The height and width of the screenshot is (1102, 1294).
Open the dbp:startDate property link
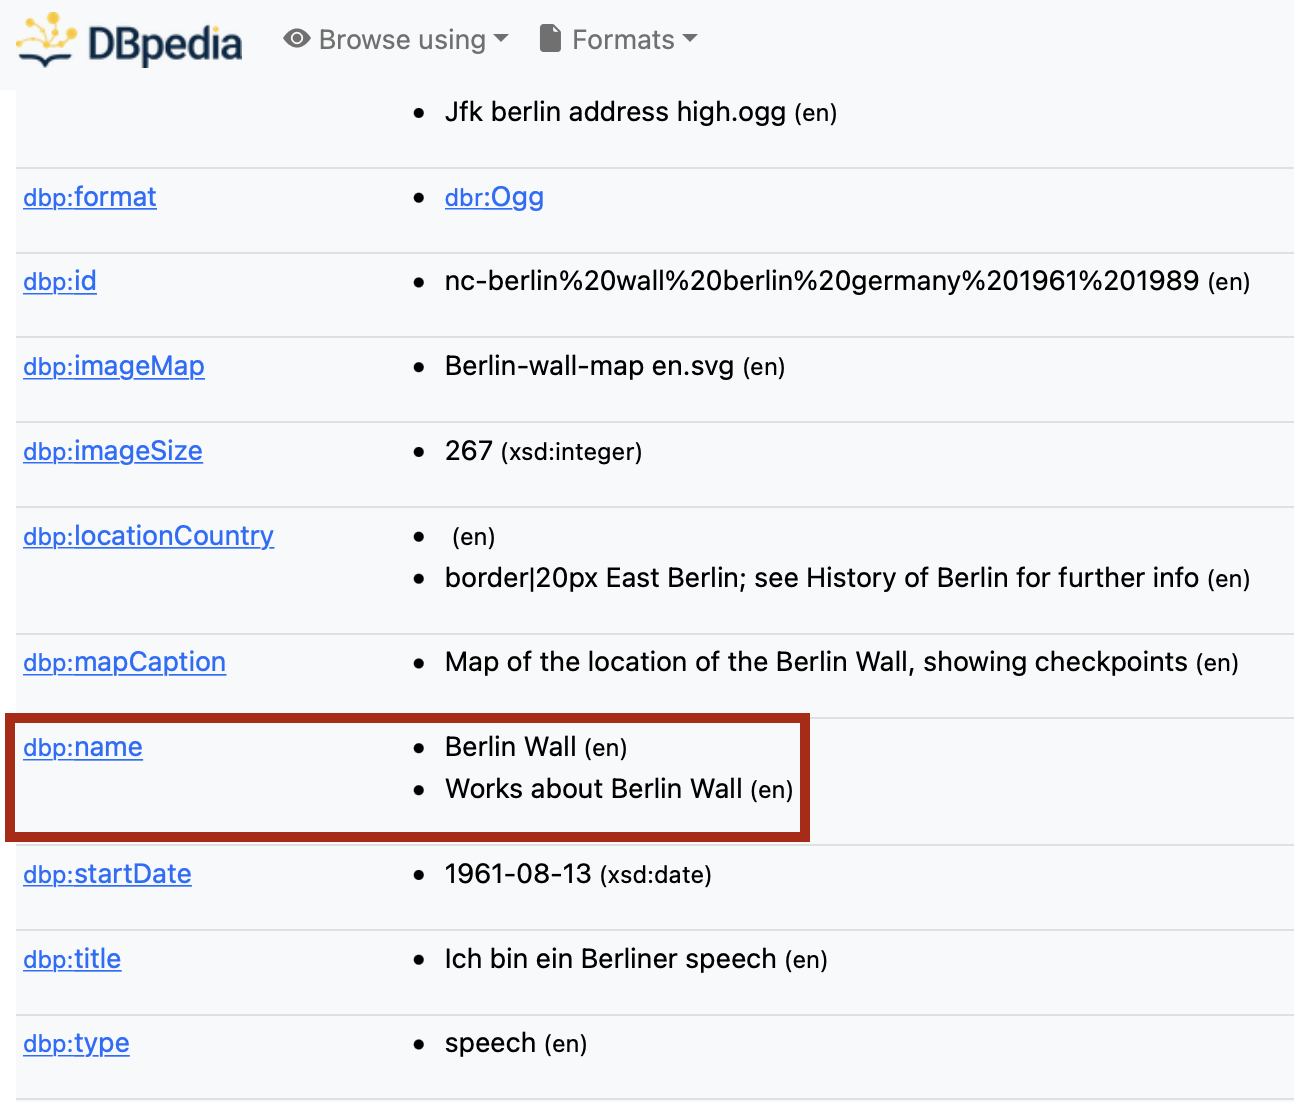click(x=107, y=874)
